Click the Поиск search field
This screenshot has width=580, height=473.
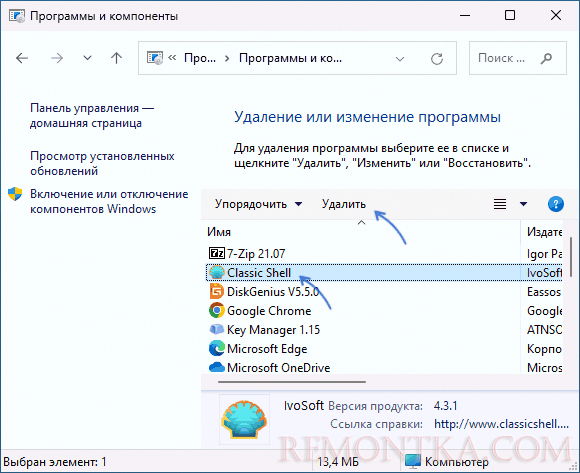(x=517, y=58)
